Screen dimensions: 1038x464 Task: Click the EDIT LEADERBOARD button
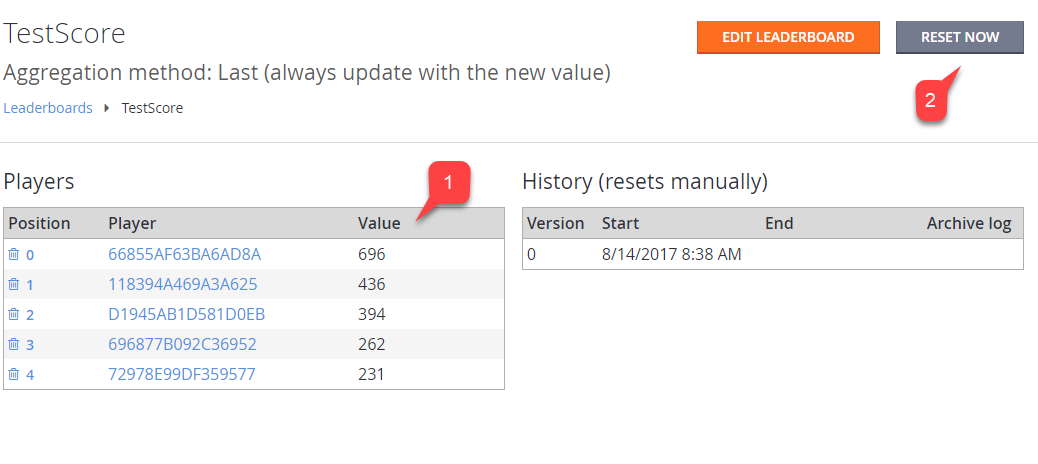(788, 37)
